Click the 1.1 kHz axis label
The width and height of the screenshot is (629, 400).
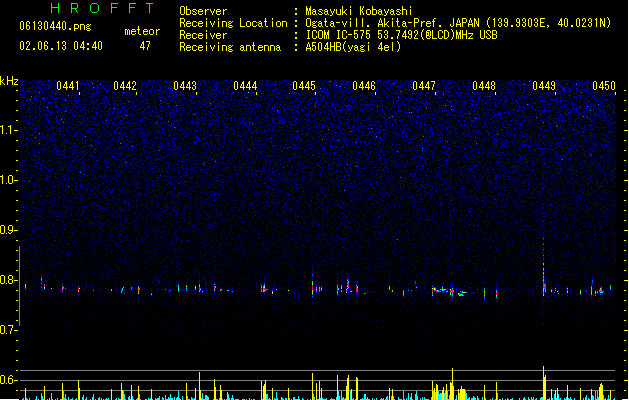click(9, 130)
